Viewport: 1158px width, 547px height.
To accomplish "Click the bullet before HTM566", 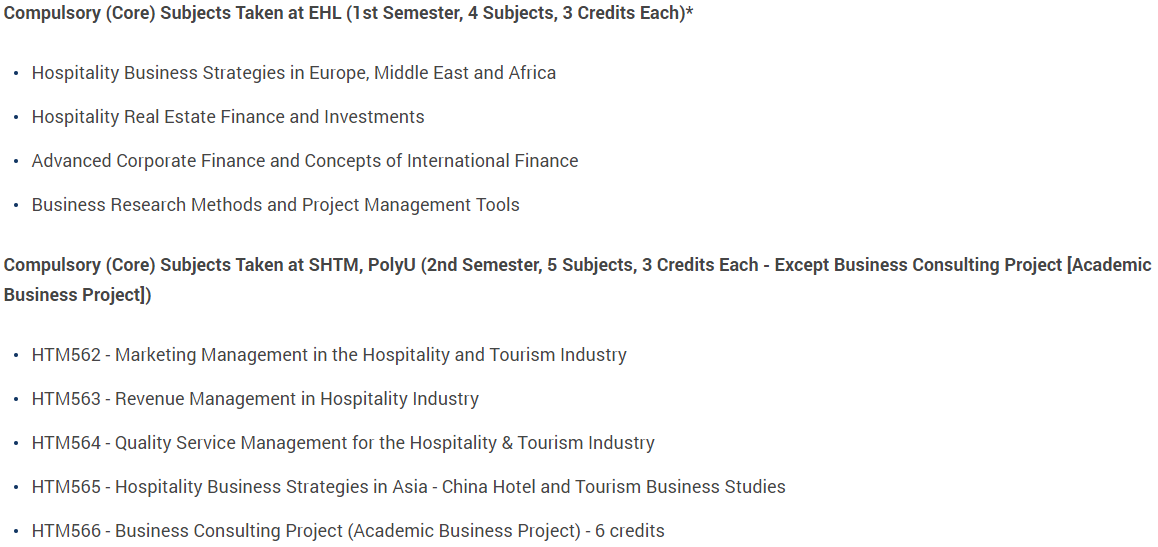I will pos(16,531).
